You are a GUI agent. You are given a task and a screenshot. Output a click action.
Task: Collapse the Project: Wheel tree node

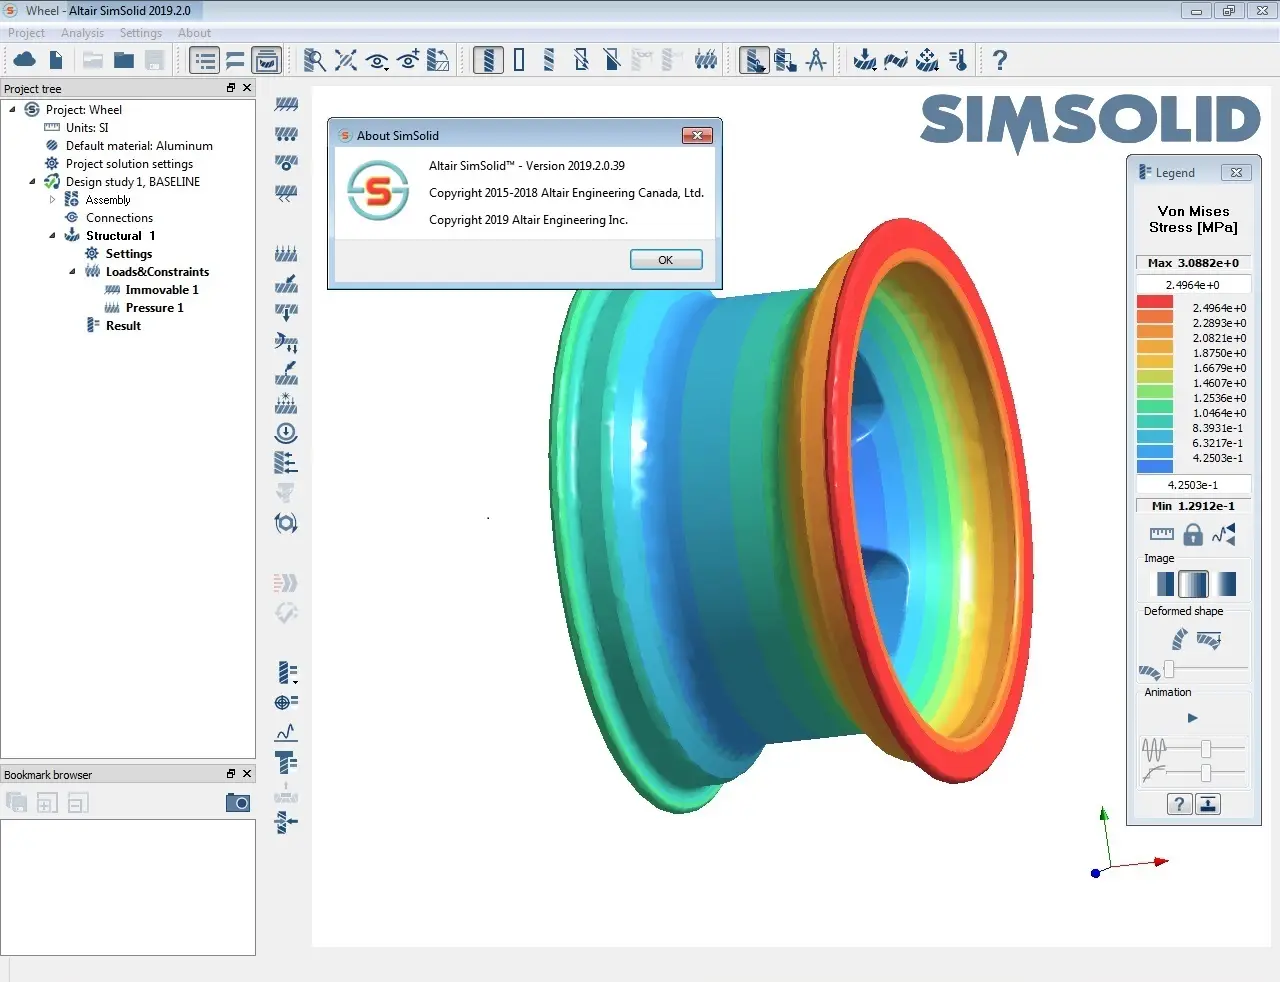12,110
